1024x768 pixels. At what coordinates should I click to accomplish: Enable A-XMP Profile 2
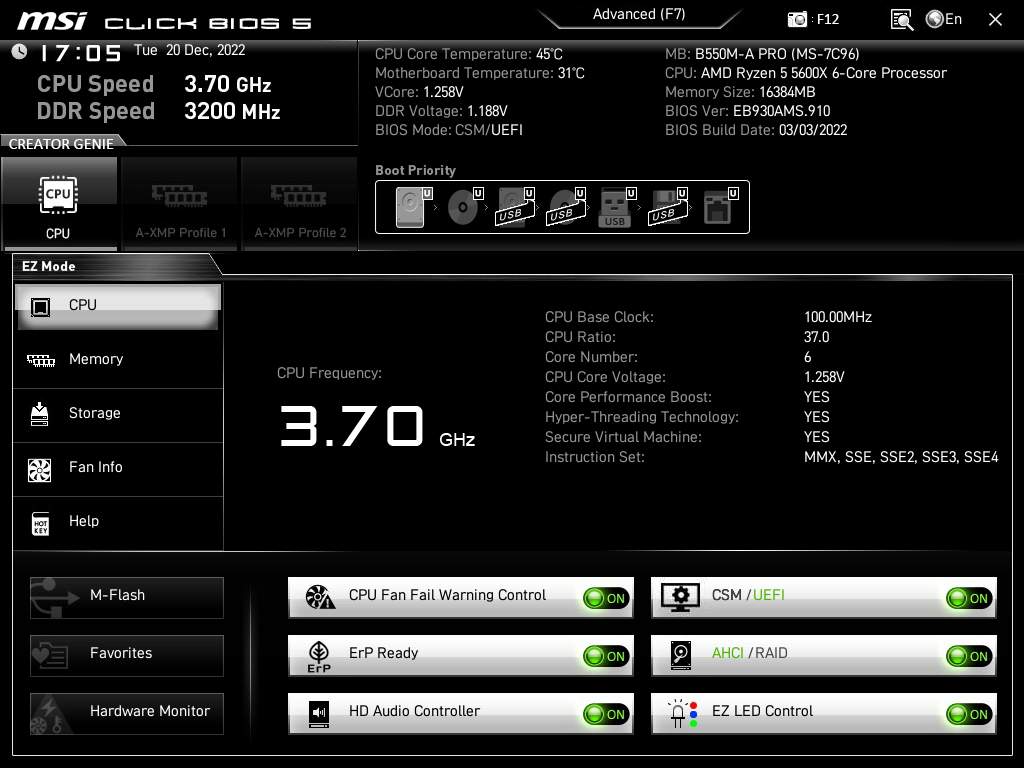pyautogui.click(x=300, y=204)
